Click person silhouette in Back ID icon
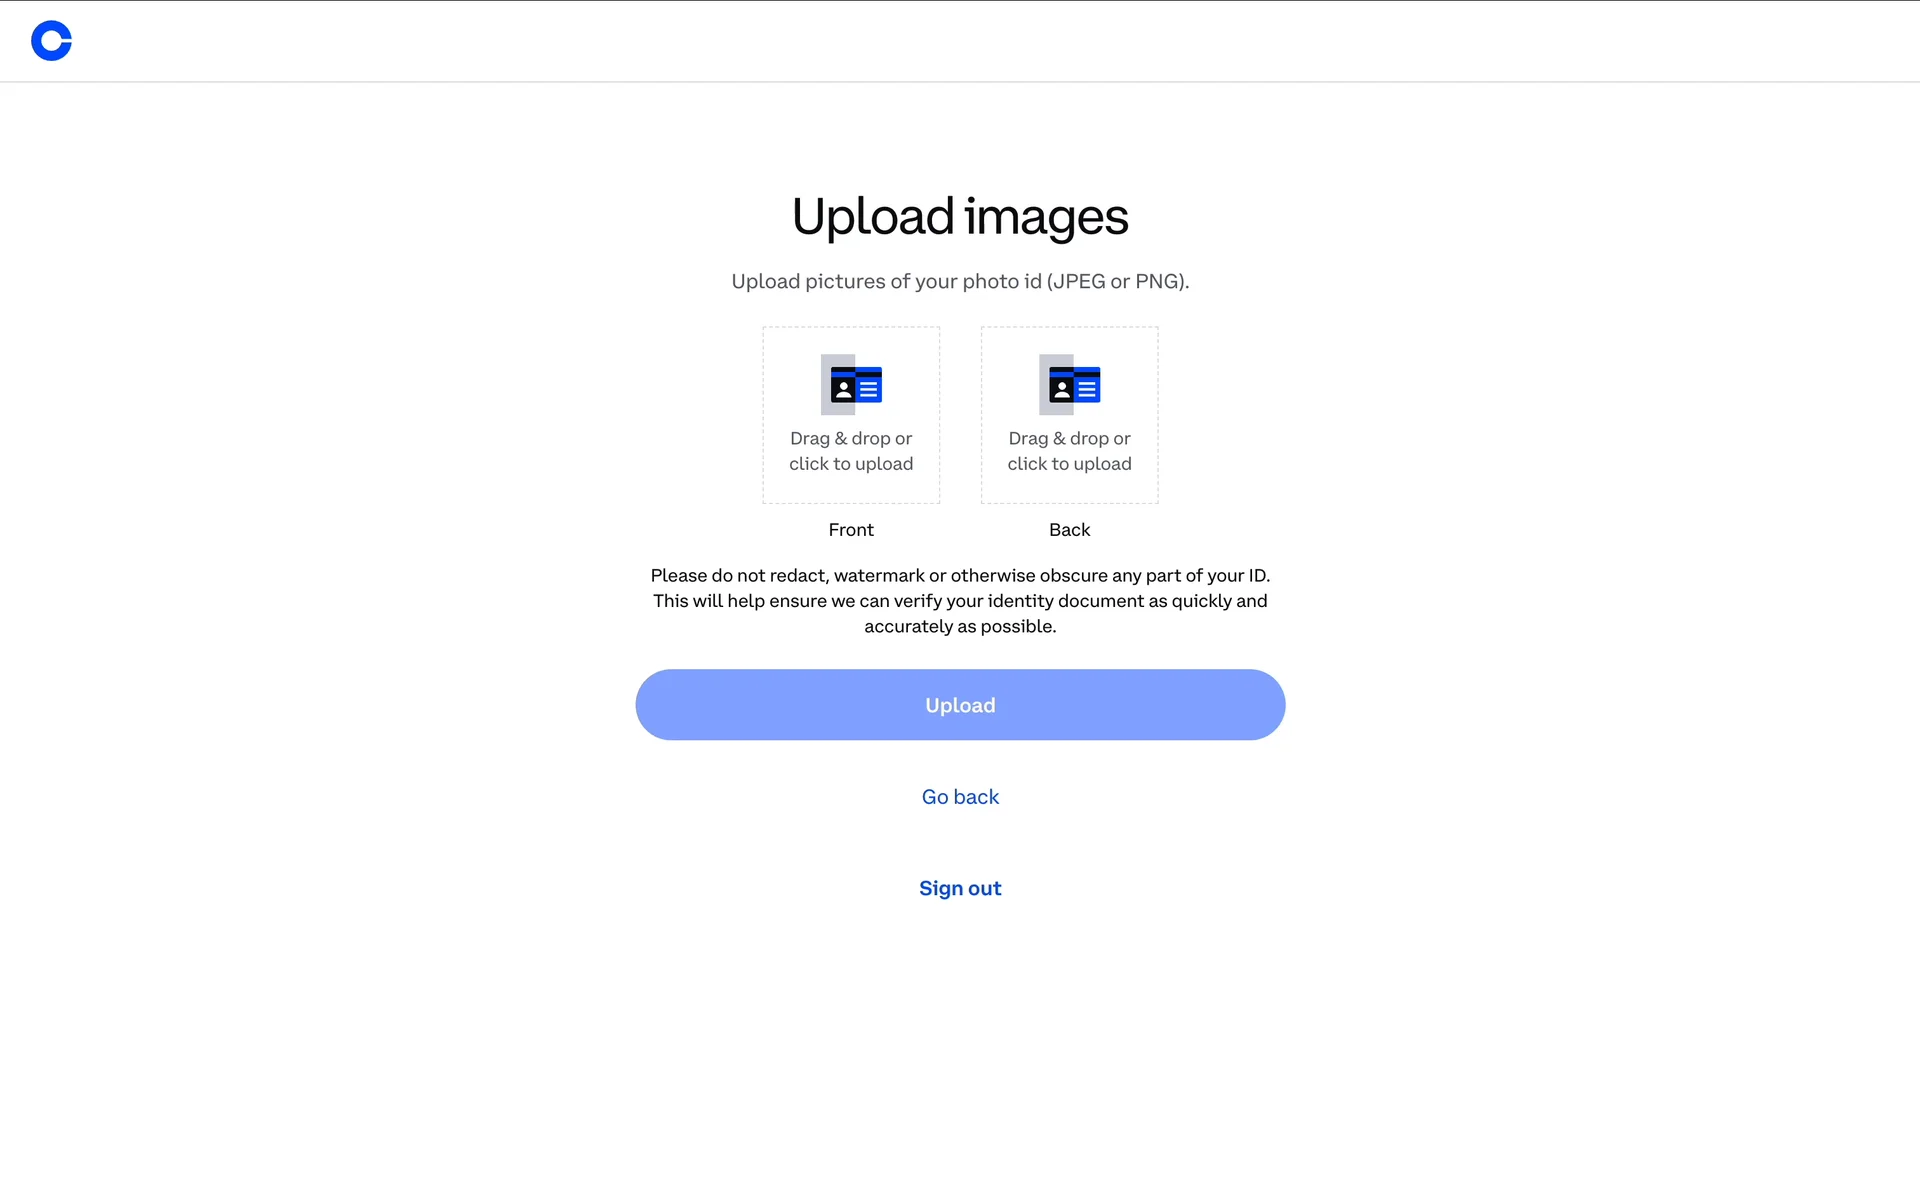 click(1061, 389)
